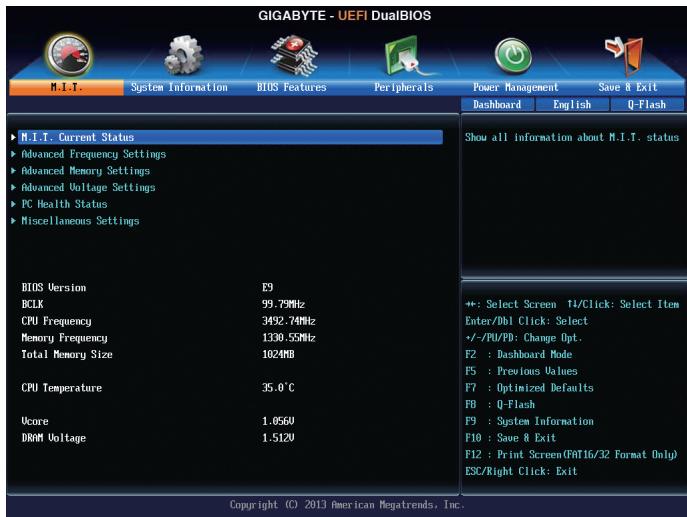This screenshot has width=687, height=517.
Task: Click the CPU Temperature label
Action: [62, 388]
